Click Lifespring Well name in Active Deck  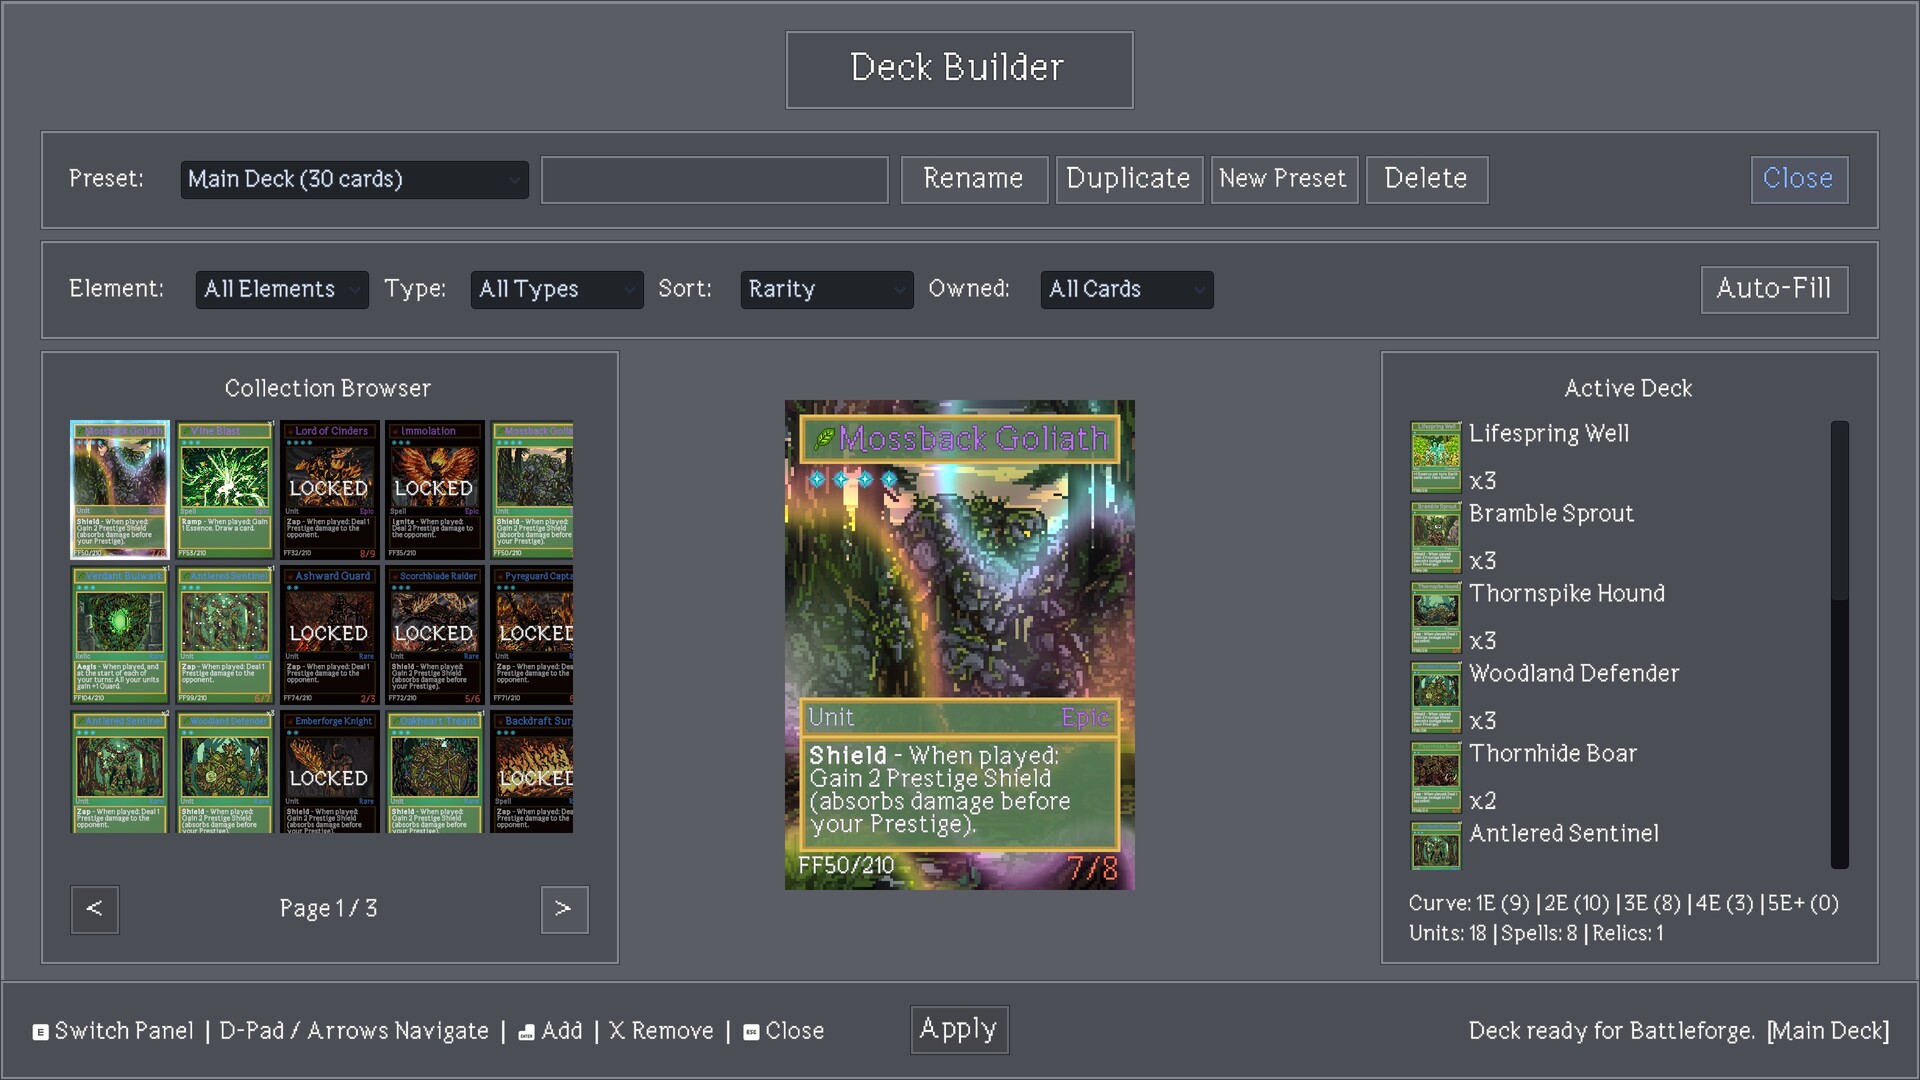(1548, 434)
